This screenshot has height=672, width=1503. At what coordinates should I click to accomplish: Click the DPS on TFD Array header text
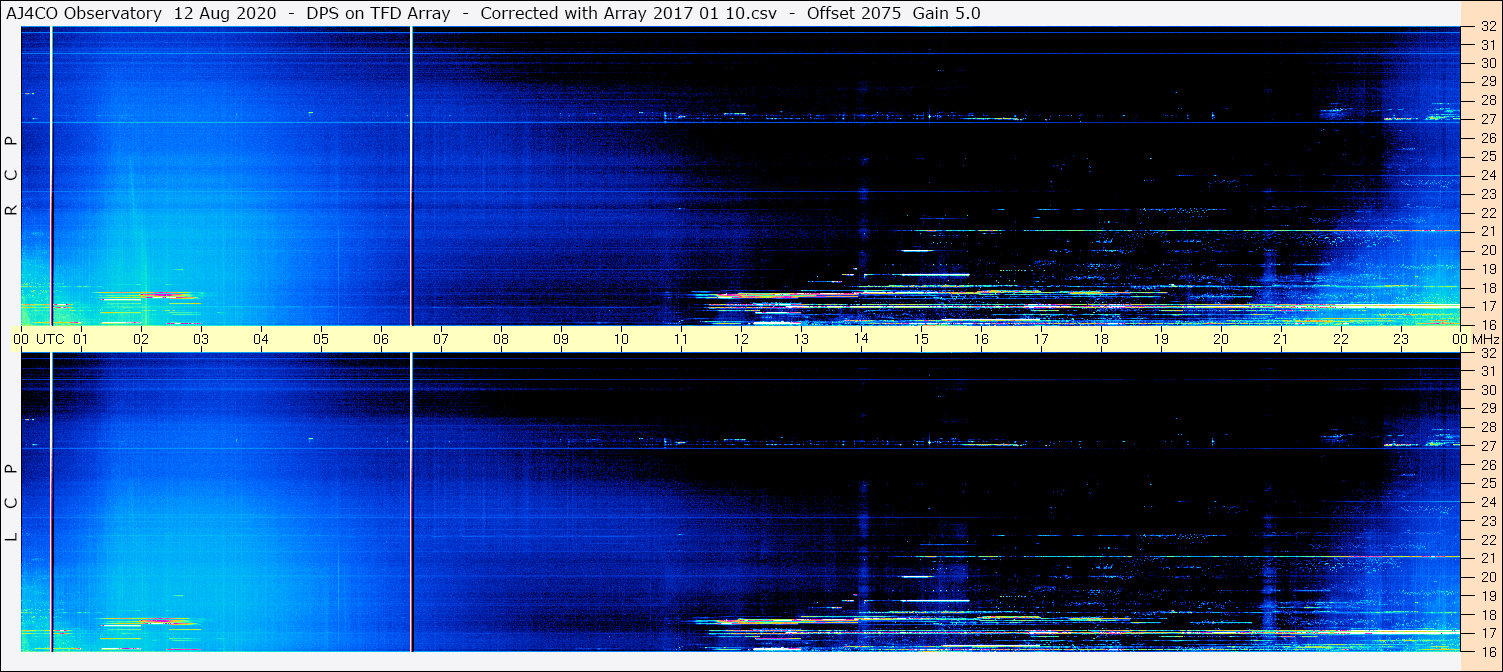click(x=376, y=14)
